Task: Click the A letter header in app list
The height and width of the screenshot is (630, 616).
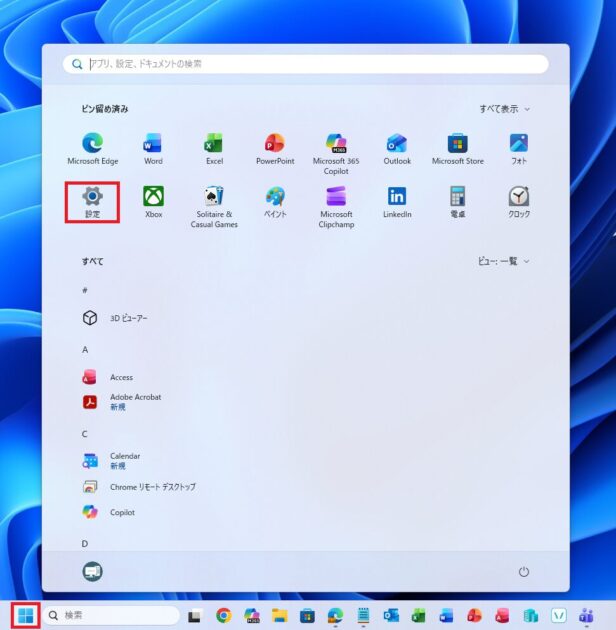Action: pyautogui.click(x=85, y=350)
